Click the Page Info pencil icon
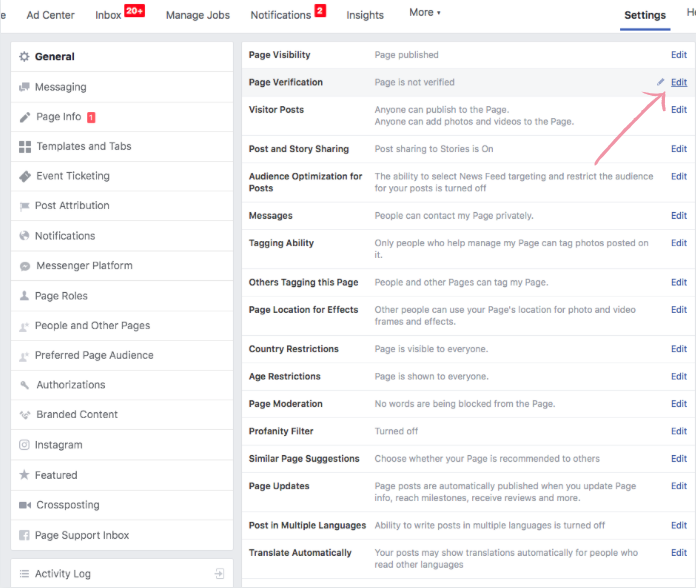The height and width of the screenshot is (588, 696). (25, 117)
